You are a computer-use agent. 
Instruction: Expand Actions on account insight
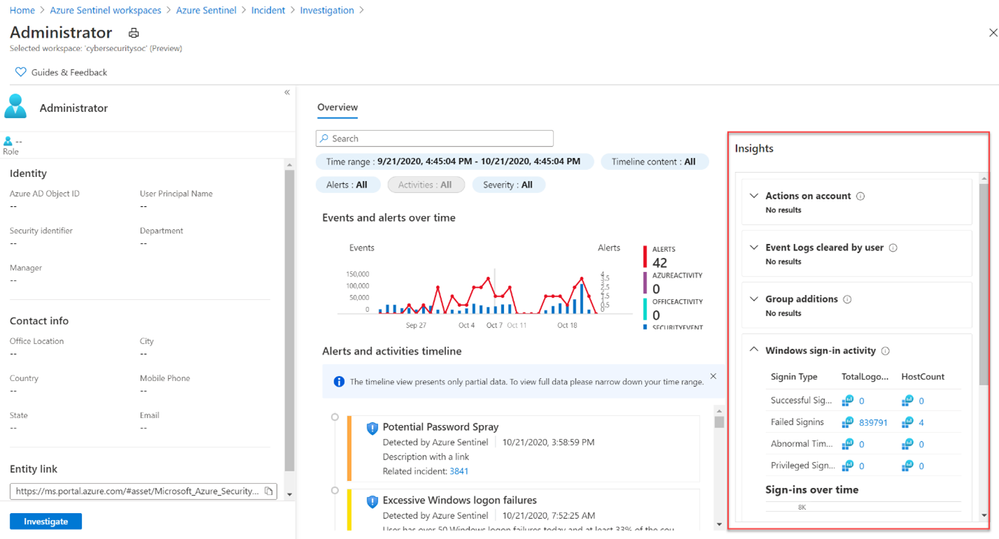coord(754,196)
